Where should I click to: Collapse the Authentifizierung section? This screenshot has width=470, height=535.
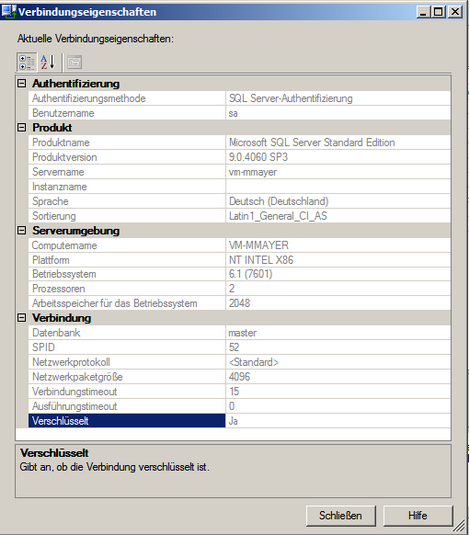click(x=22, y=83)
